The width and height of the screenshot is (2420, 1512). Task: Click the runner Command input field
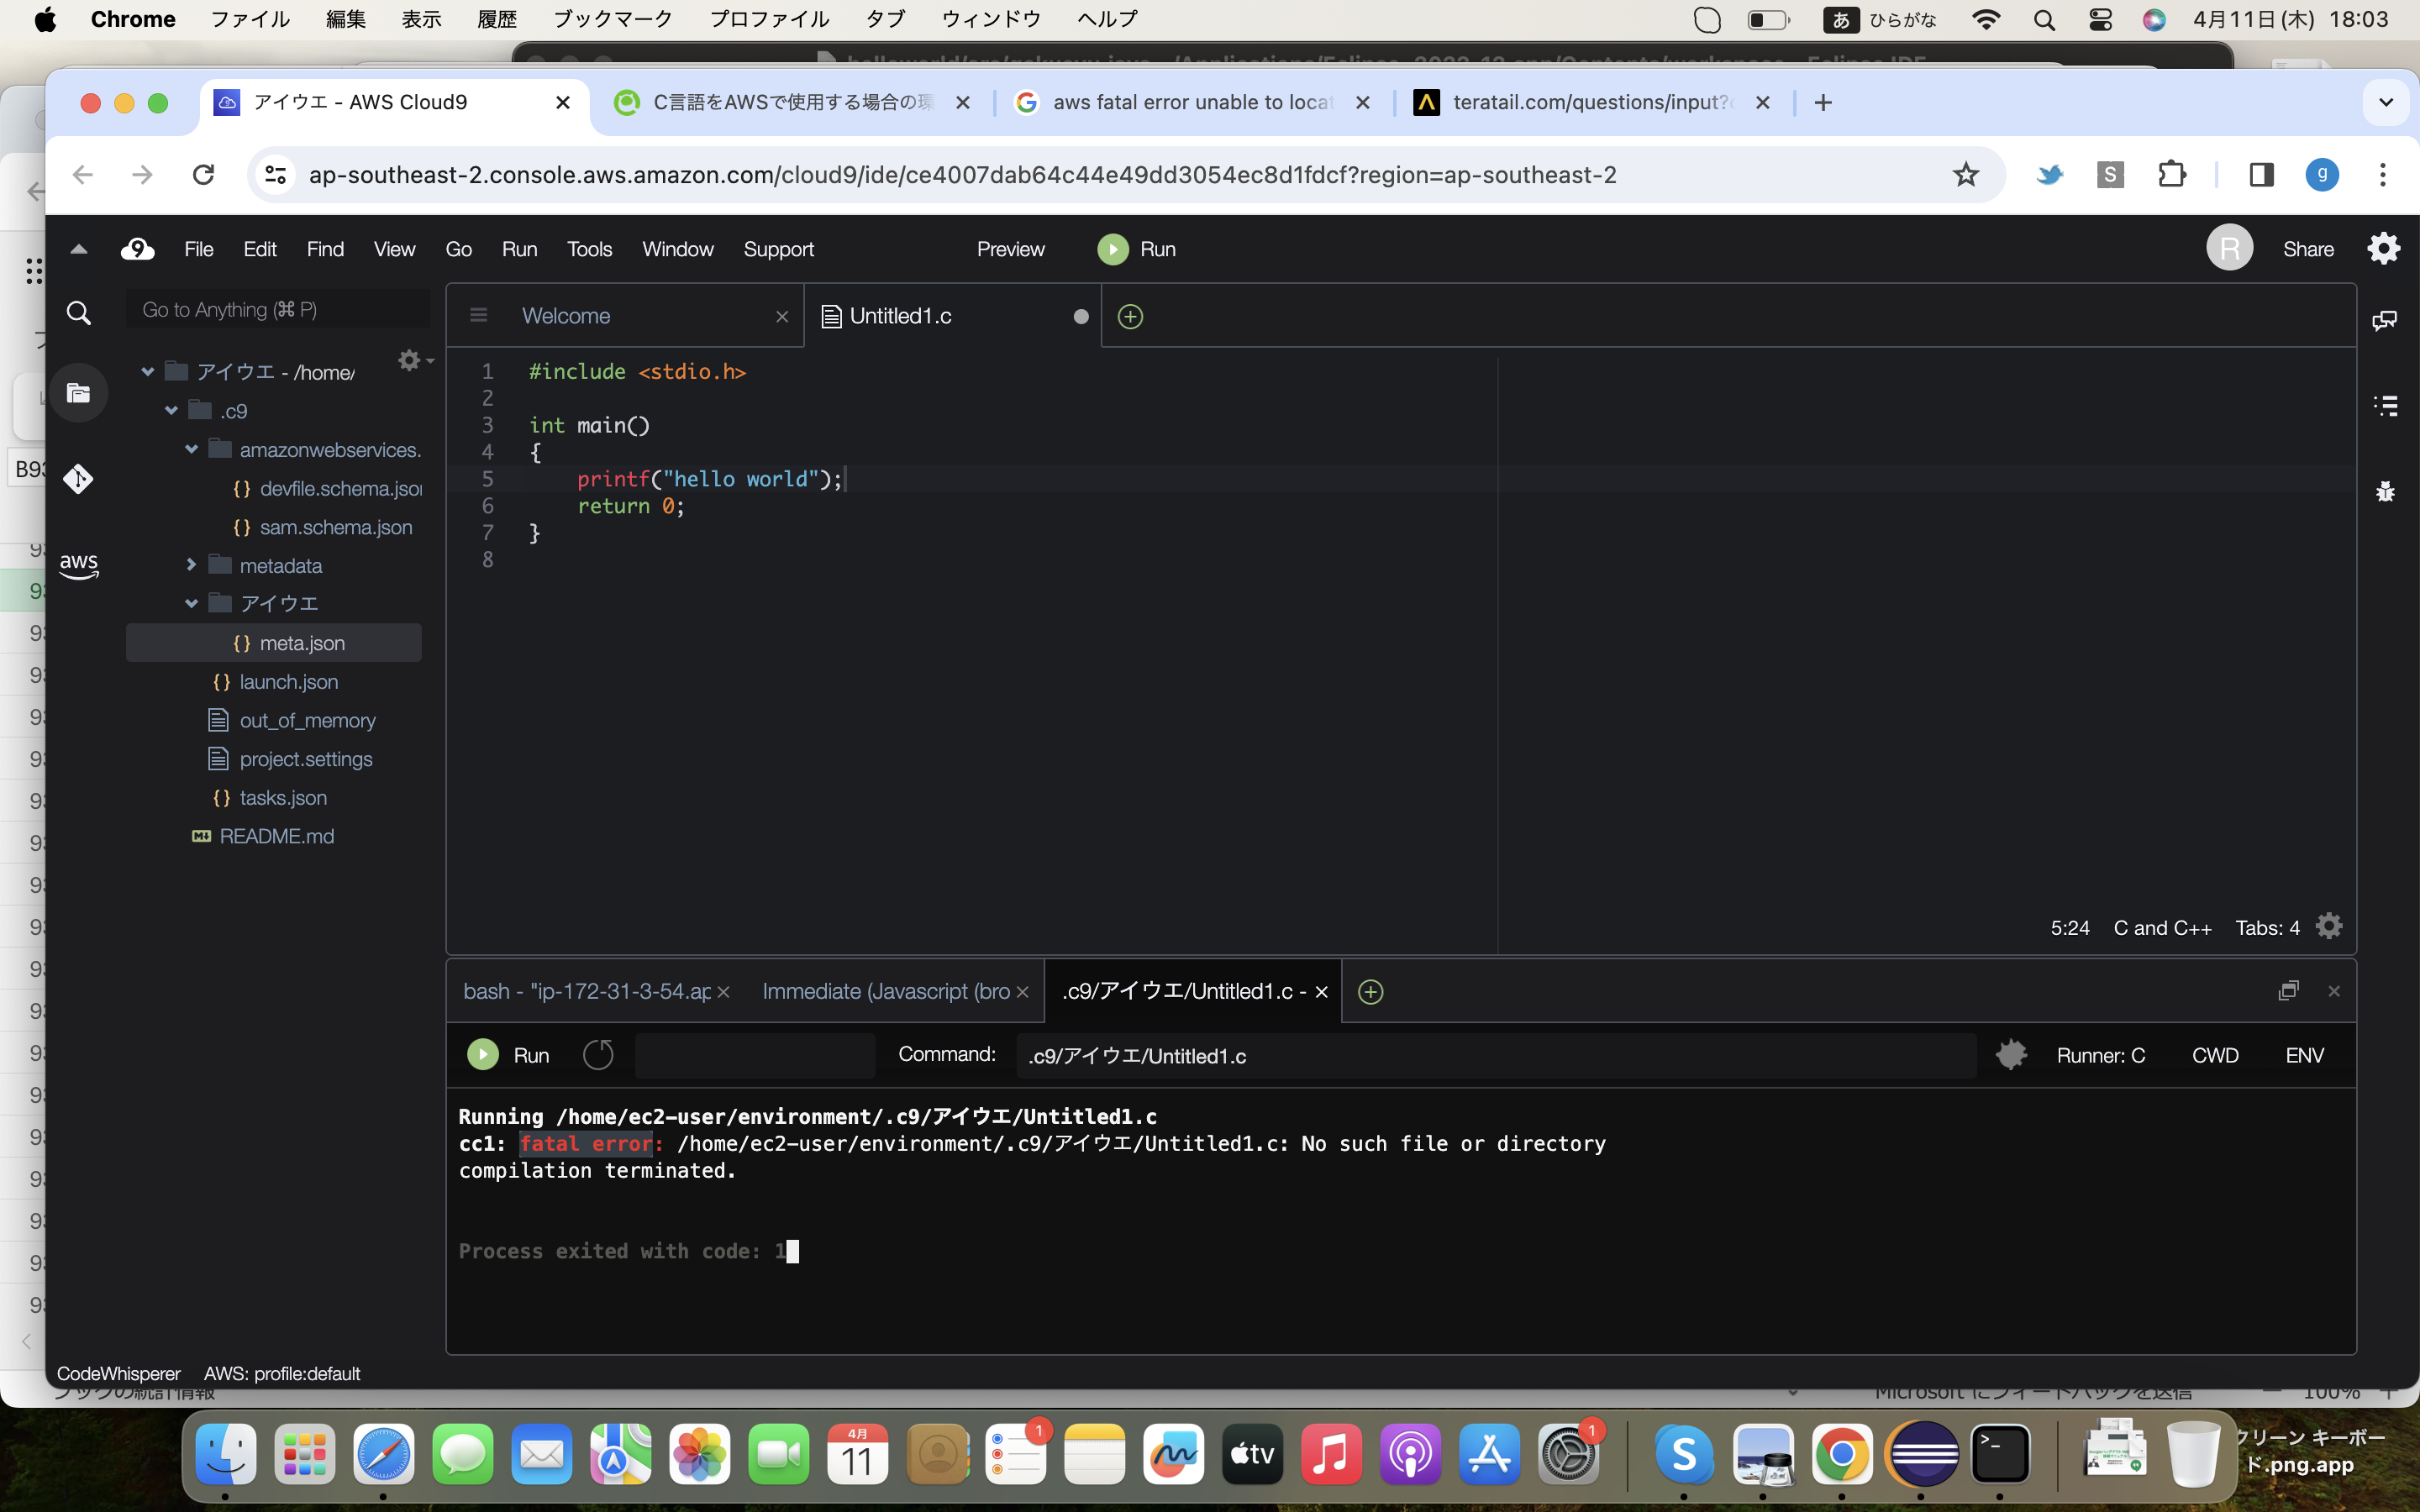coord(1496,1055)
